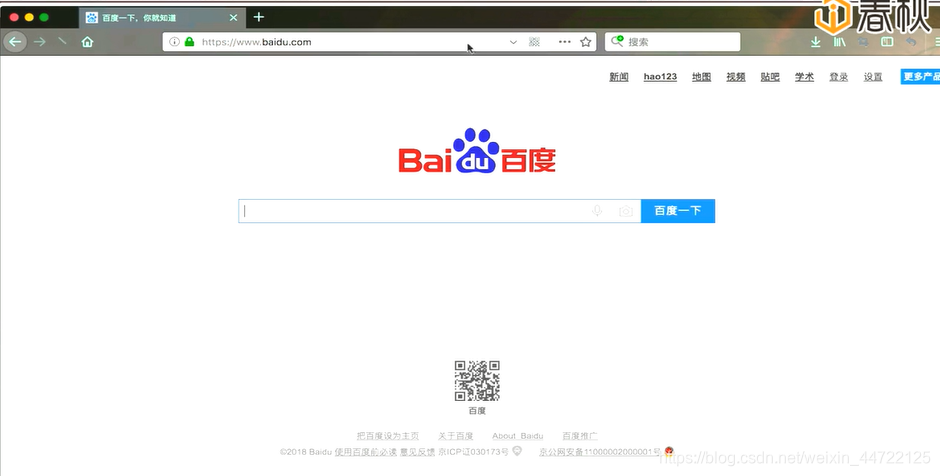Viewport: 940px width, 476px height.
Task: Click the 更多产品 button
Action: tap(921, 77)
